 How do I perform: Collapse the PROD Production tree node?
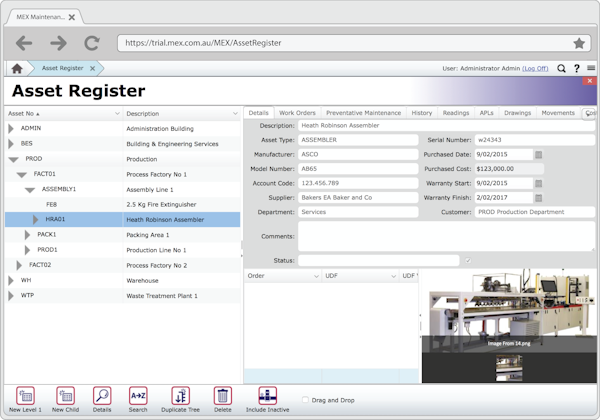coord(13,159)
